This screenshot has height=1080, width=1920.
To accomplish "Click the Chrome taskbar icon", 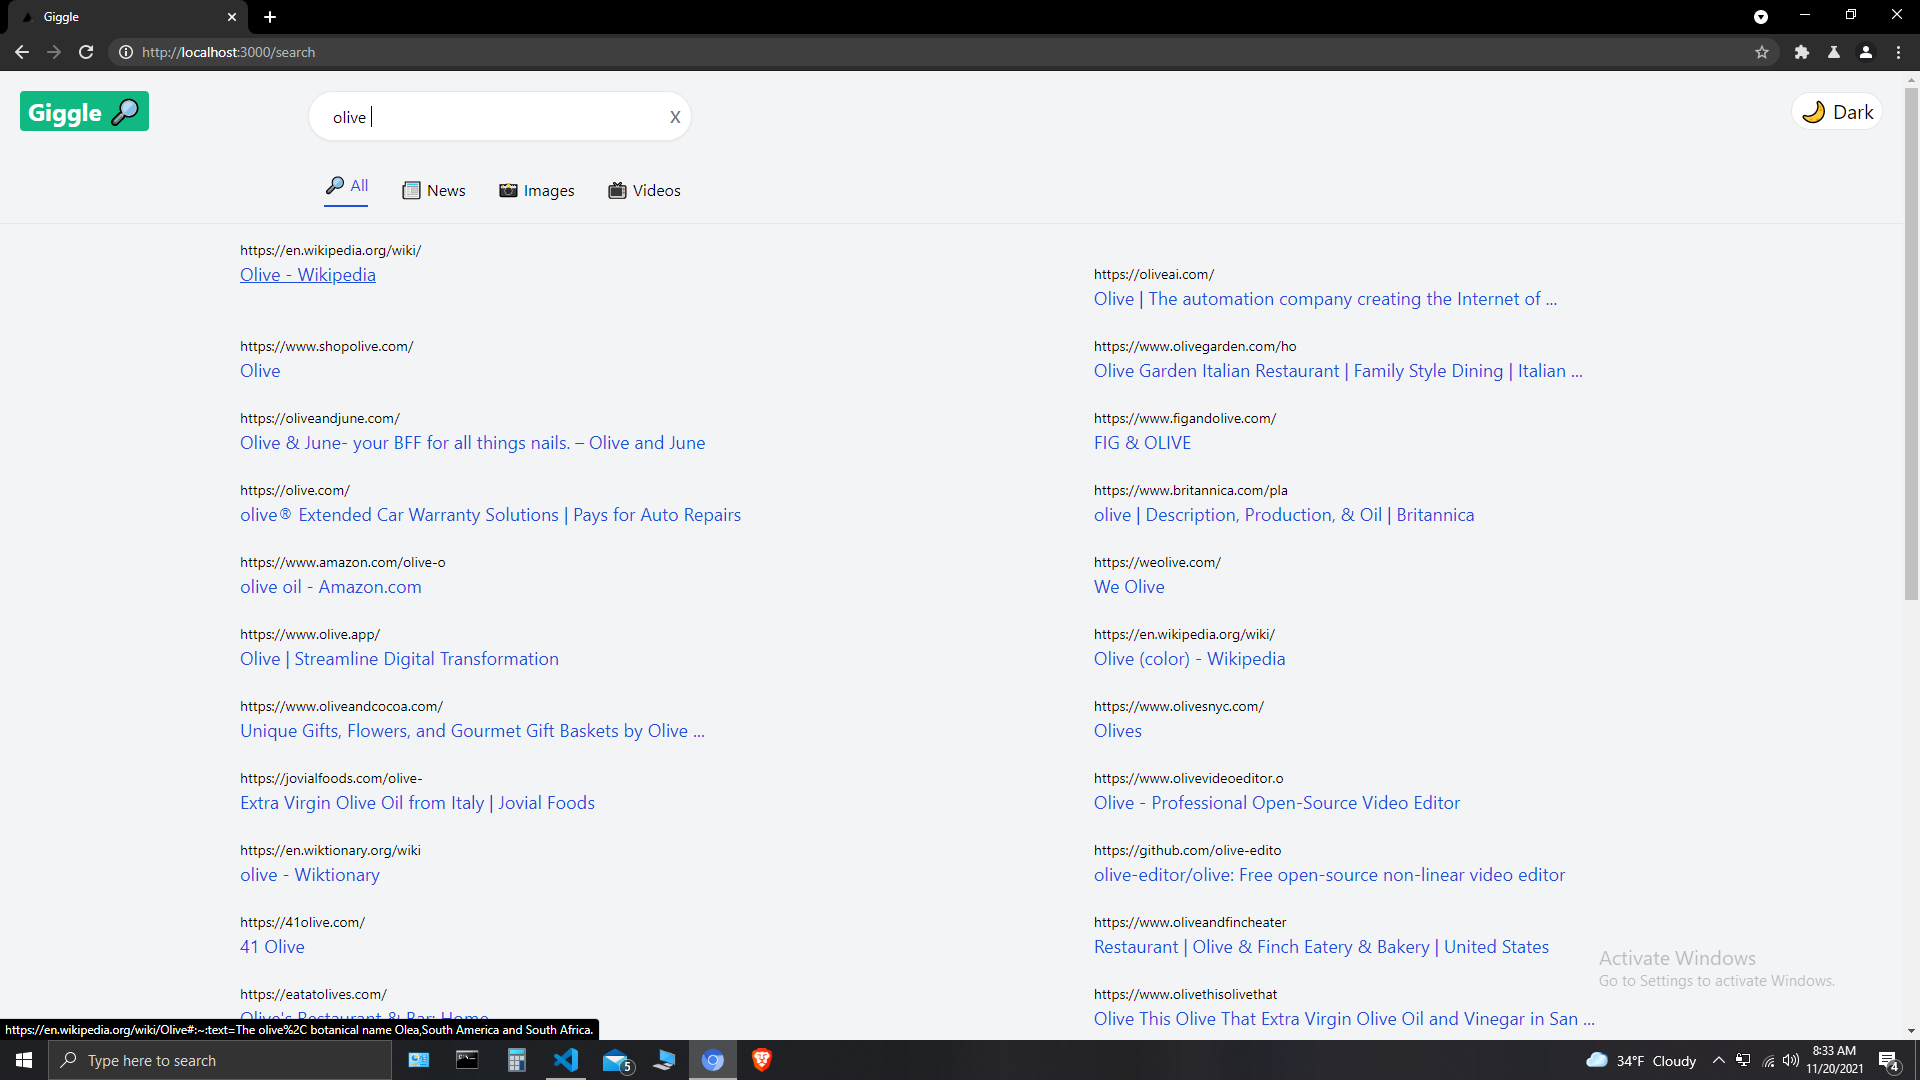I will tap(713, 1060).
